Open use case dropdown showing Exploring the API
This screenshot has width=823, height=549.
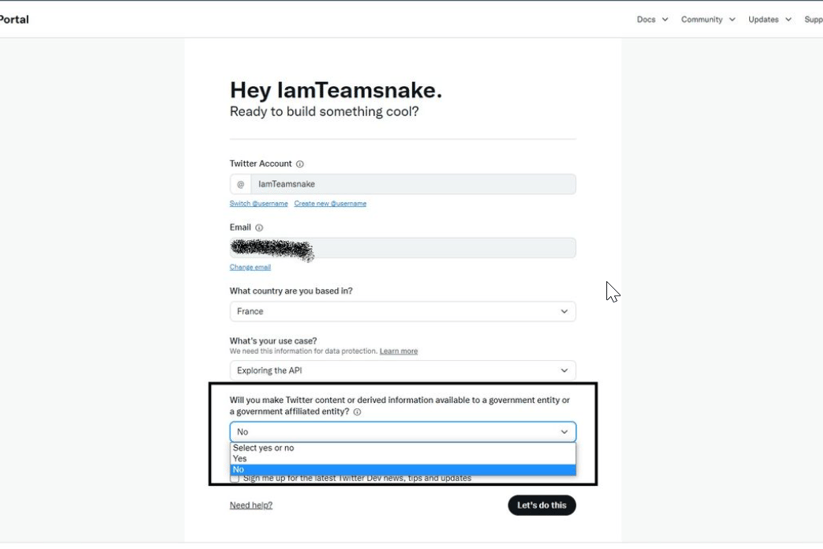(403, 371)
